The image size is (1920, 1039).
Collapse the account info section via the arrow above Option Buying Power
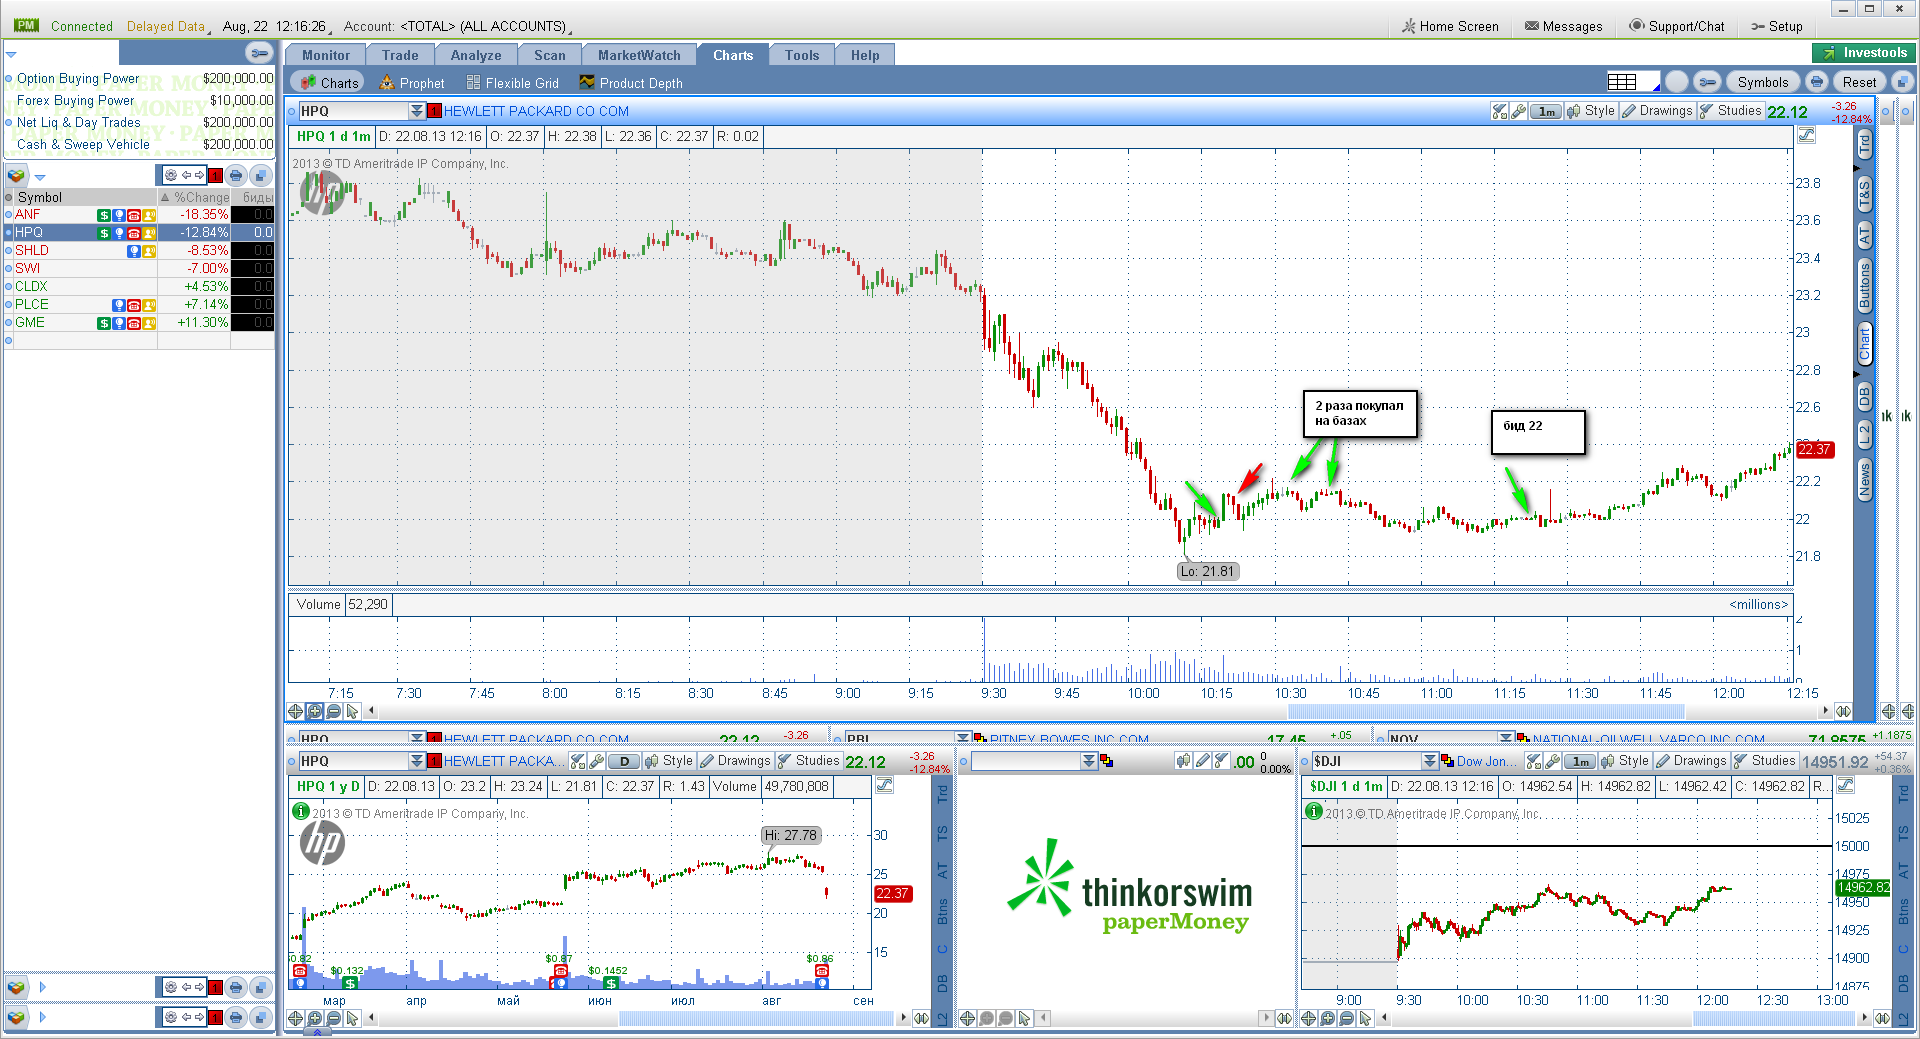click(x=11, y=55)
